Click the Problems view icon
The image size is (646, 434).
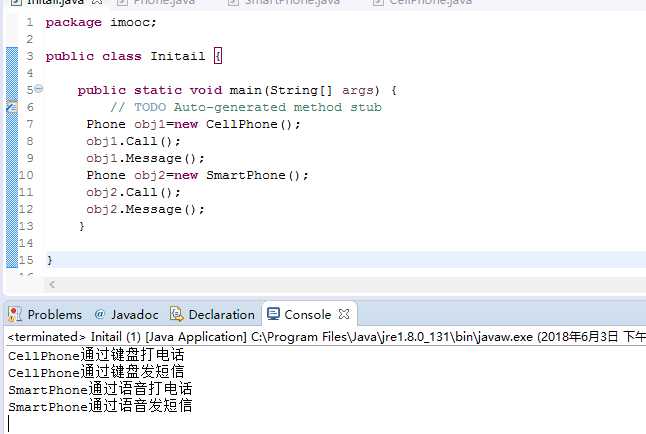15,314
